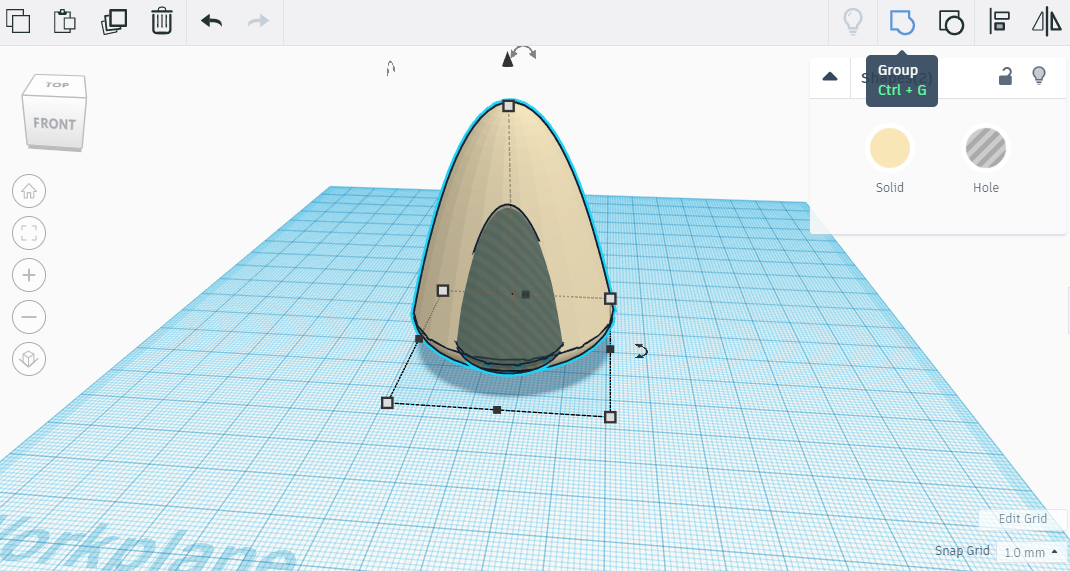Click the Show all lightbulb icon in toolbar

point(853,22)
